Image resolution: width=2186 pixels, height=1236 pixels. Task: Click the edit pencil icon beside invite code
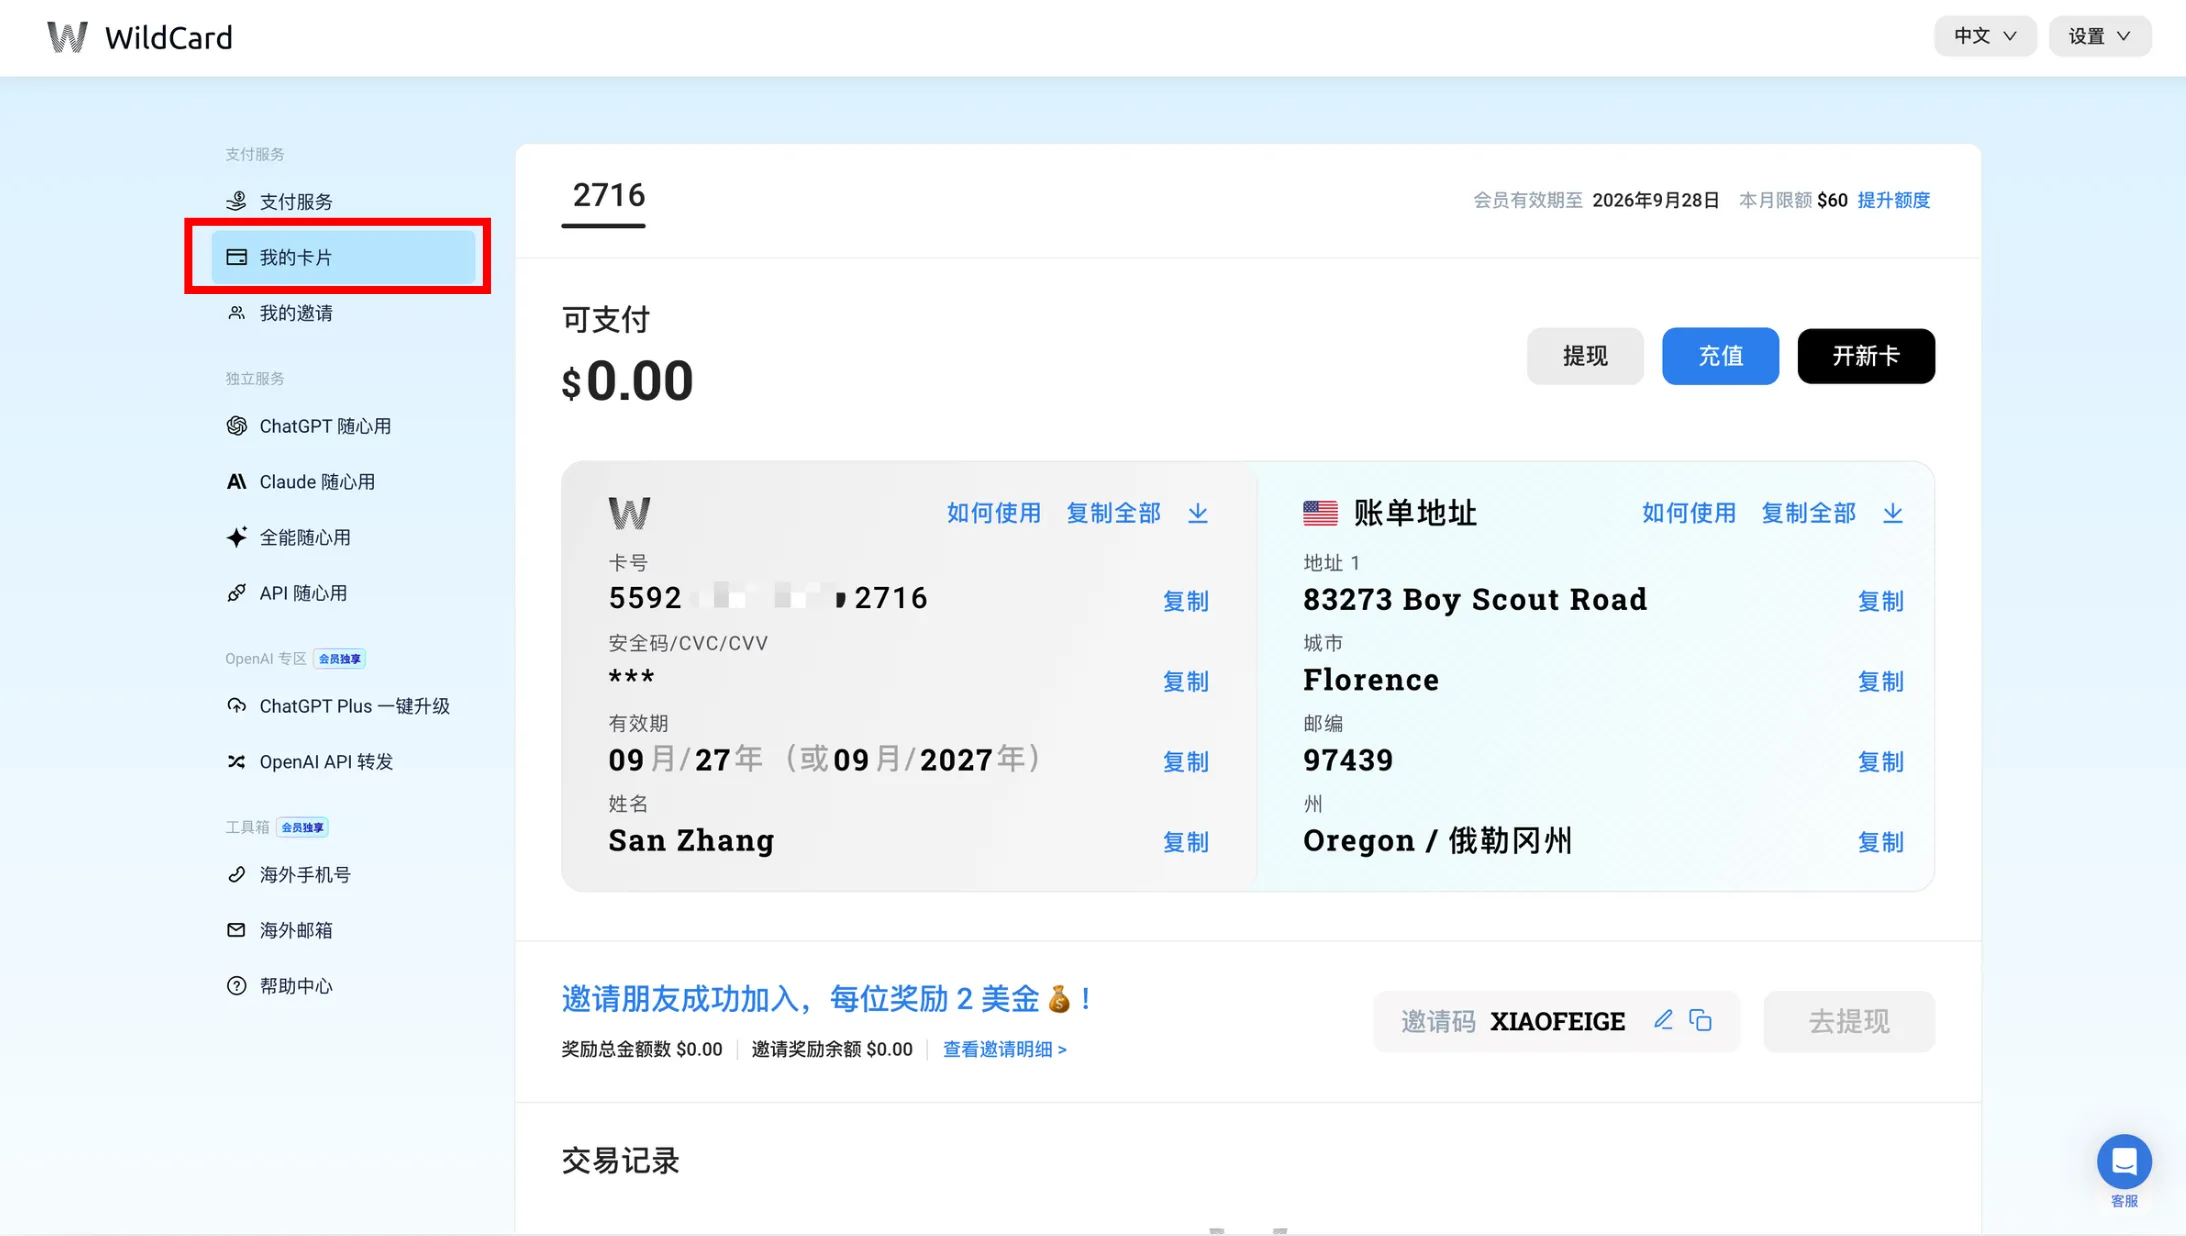(x=1662, y=1020)
